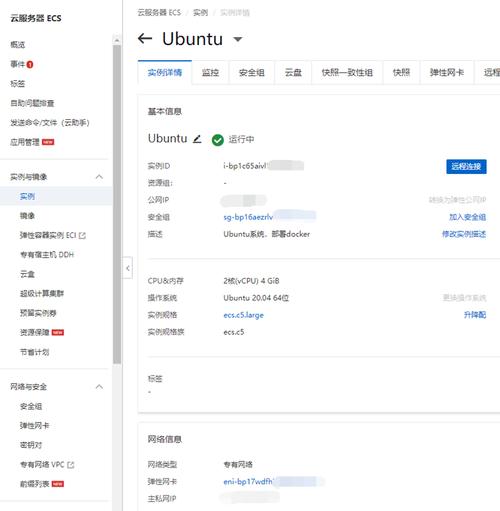Viewport: 500px width, 511px height.
Task: Click the pencil edit icon next to Ubuntu
Action: pyautogui.click(x=197, y=139)
